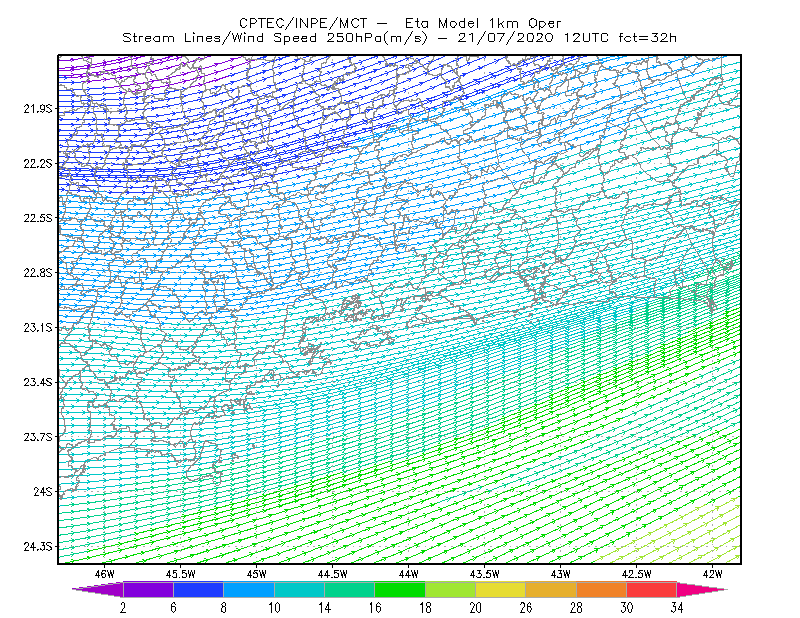This screenshot has width=800, height=618.
Task: Click the '43W' longitude label
Action: click(561, 574)
